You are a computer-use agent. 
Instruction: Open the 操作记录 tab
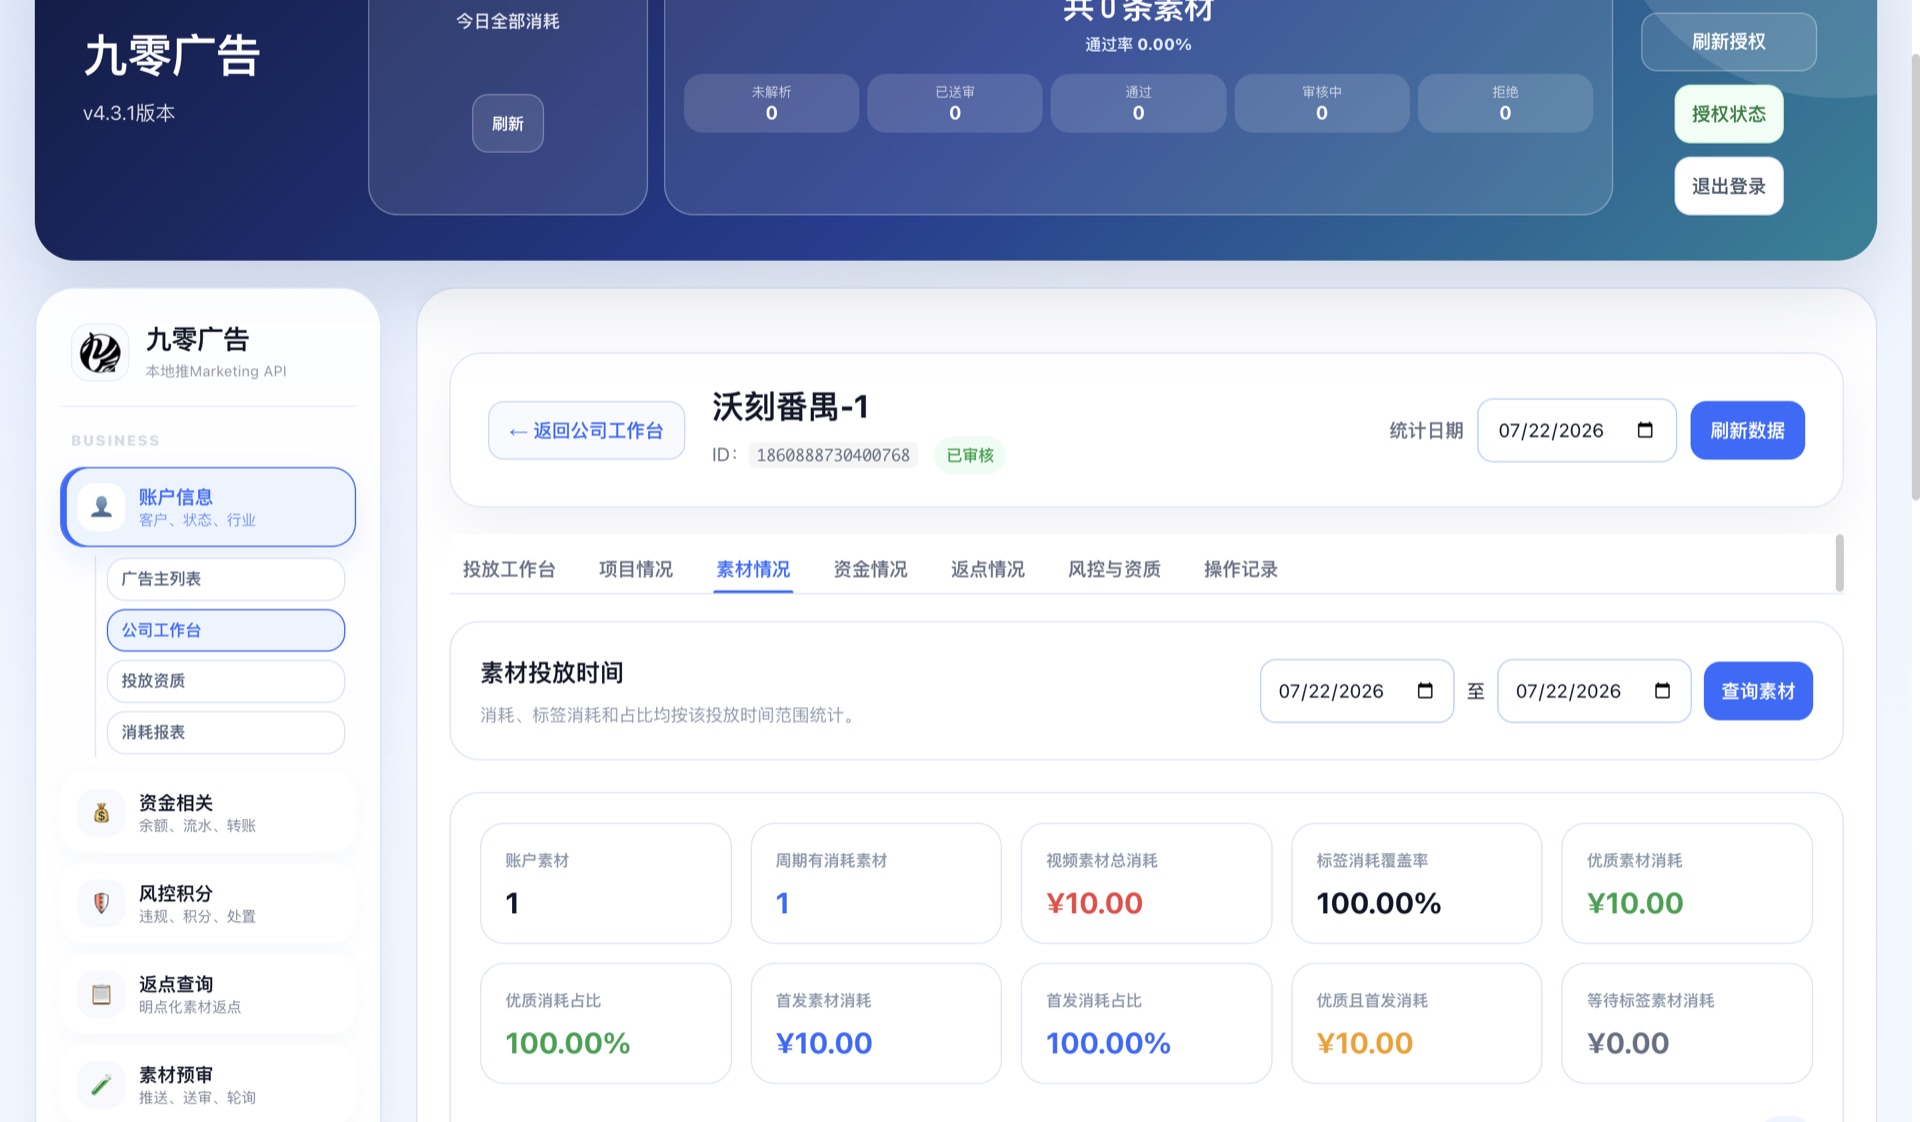point(1240,569)
